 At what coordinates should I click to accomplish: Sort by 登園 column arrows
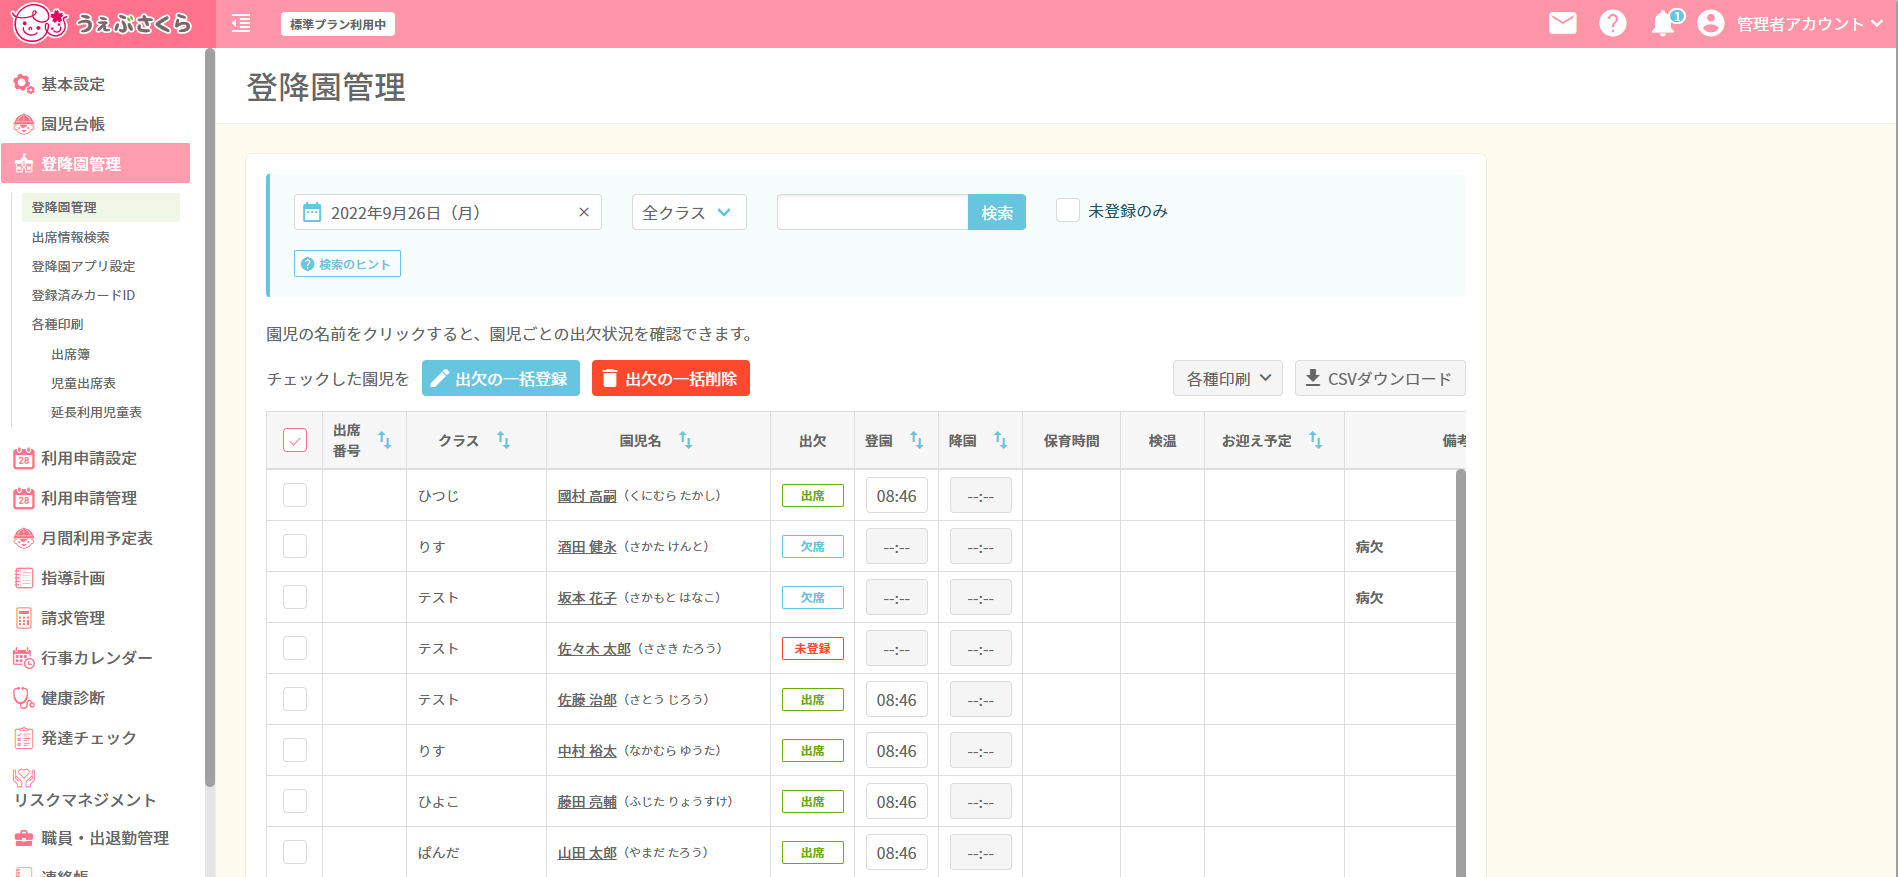(917, 440)
